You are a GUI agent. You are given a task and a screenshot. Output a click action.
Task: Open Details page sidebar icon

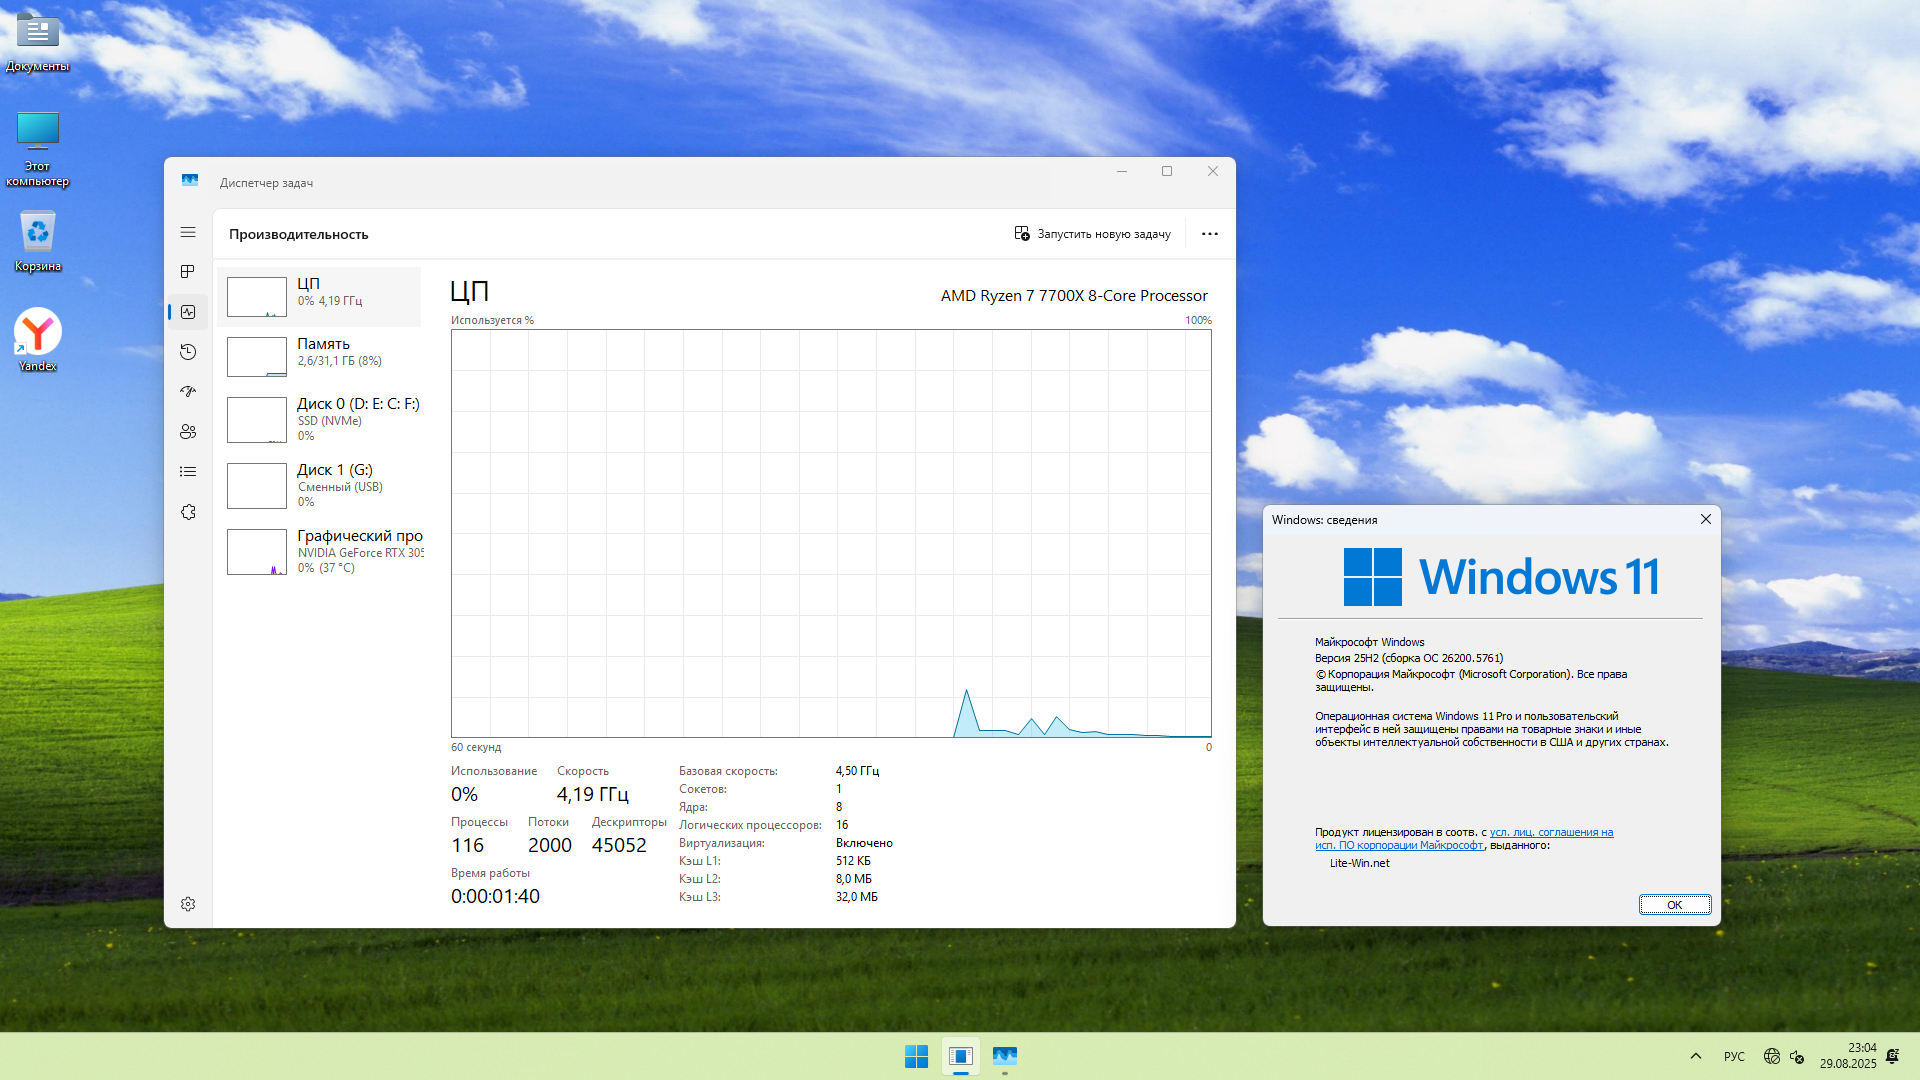pos(188,472)
